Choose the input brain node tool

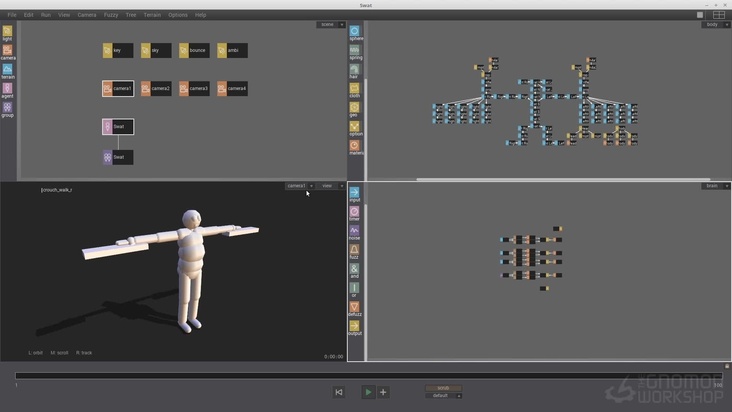pyautogui.click(x=354, y=195)
